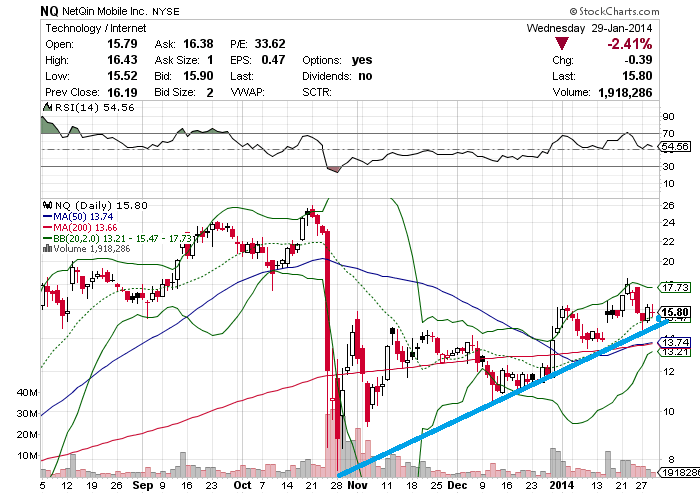Click the Last value 15.80 in header
The height and width of the screenshot is (494, 700).
click(x=638, y=76)
